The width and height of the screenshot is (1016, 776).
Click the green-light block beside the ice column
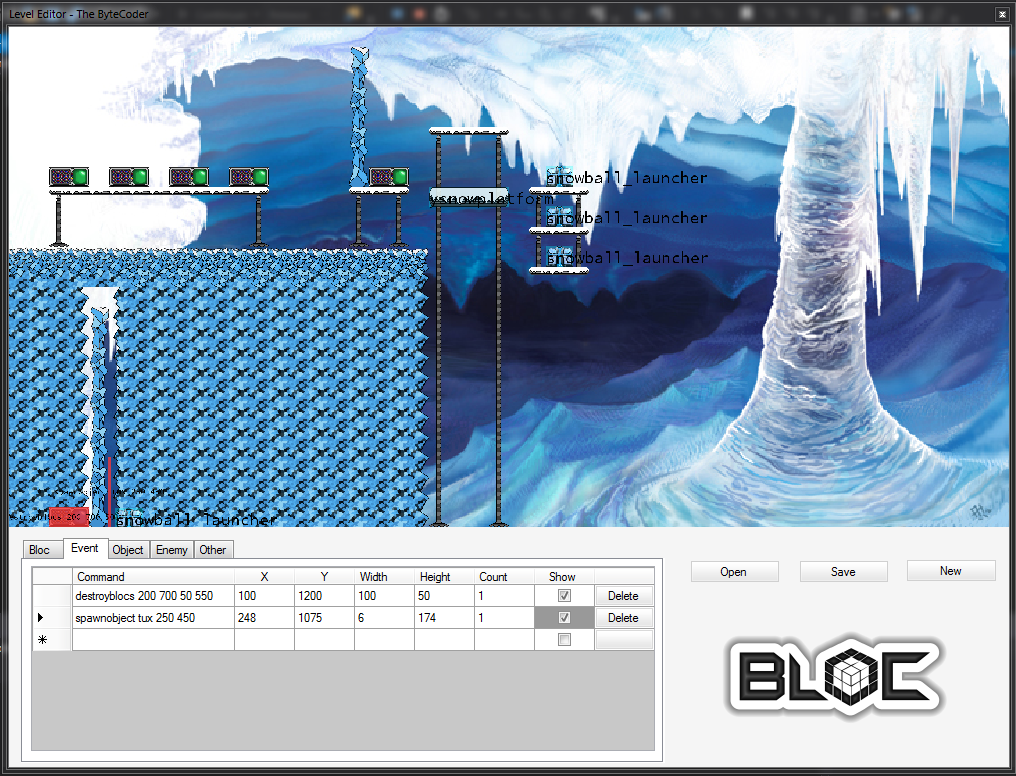pos(389,177)
